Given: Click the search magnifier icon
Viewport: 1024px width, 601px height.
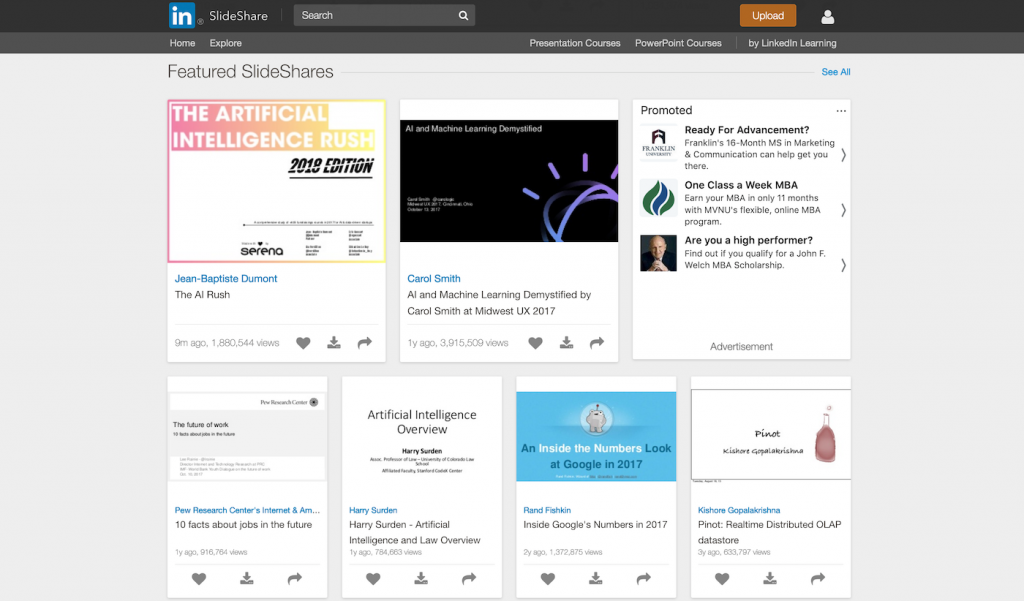Looking at the screenshot, I should [x=463, y=16].
